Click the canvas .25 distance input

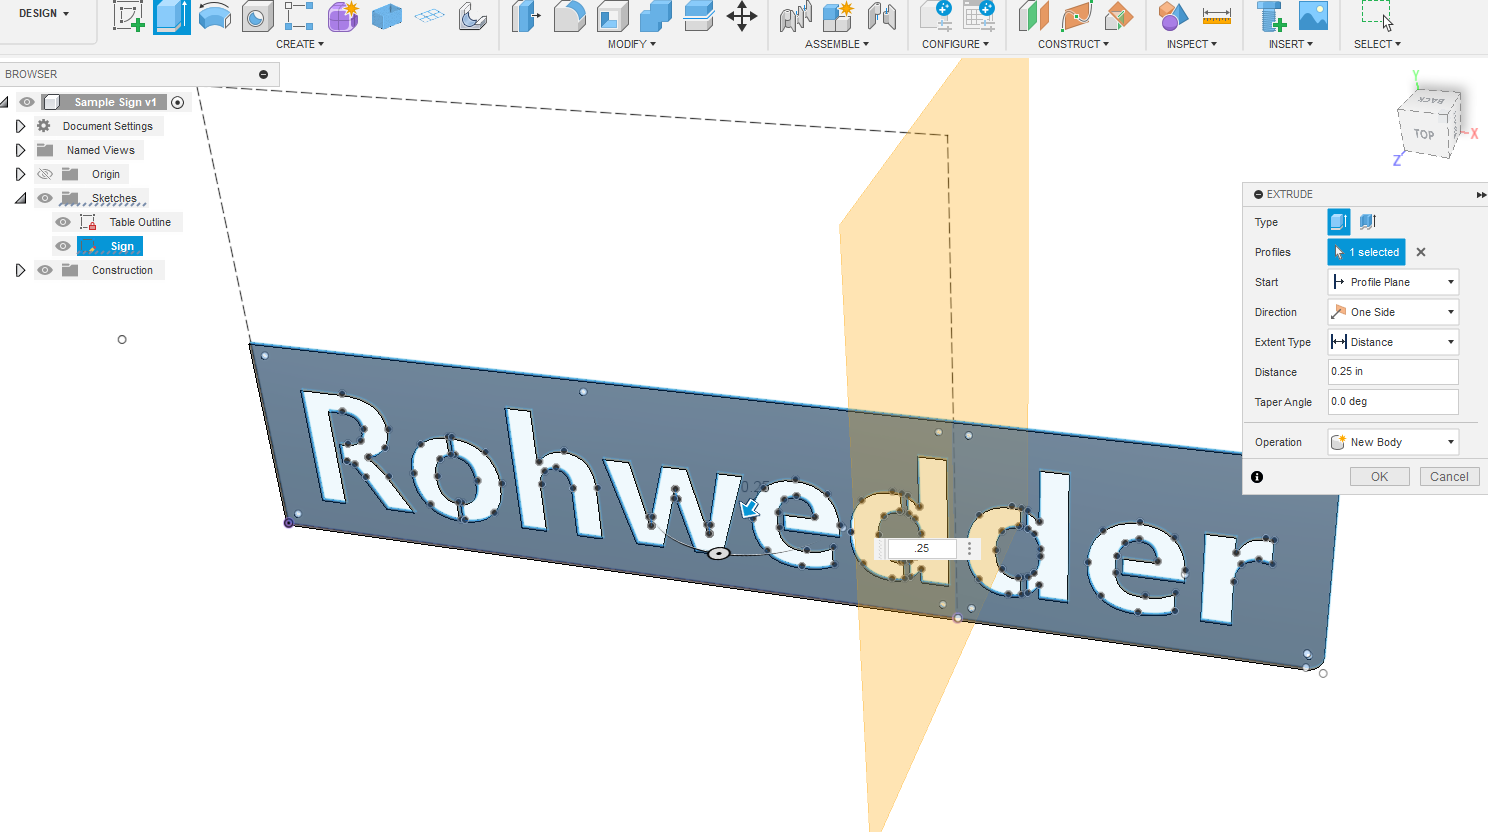pos(921,548)
